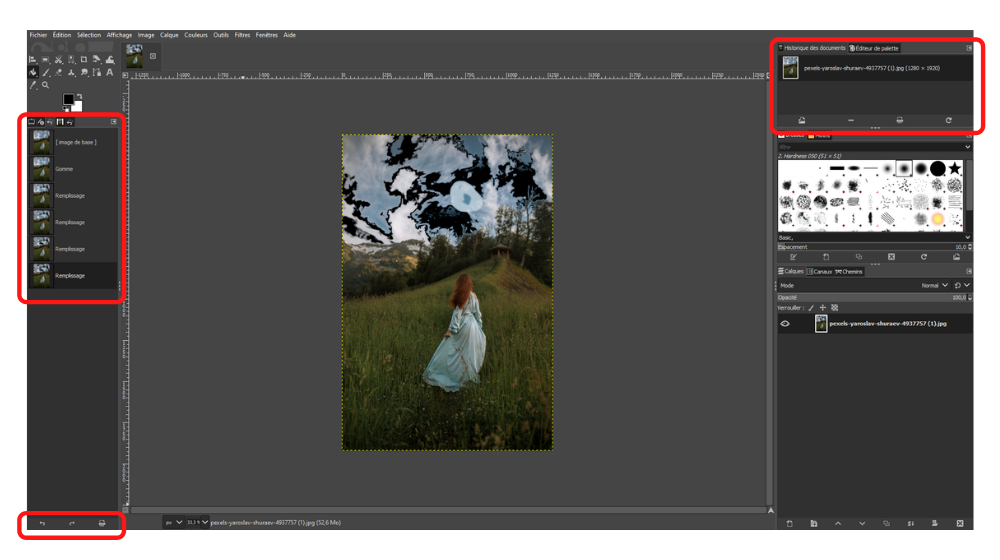Open the Filtres menu

click(x=242, y=35)
